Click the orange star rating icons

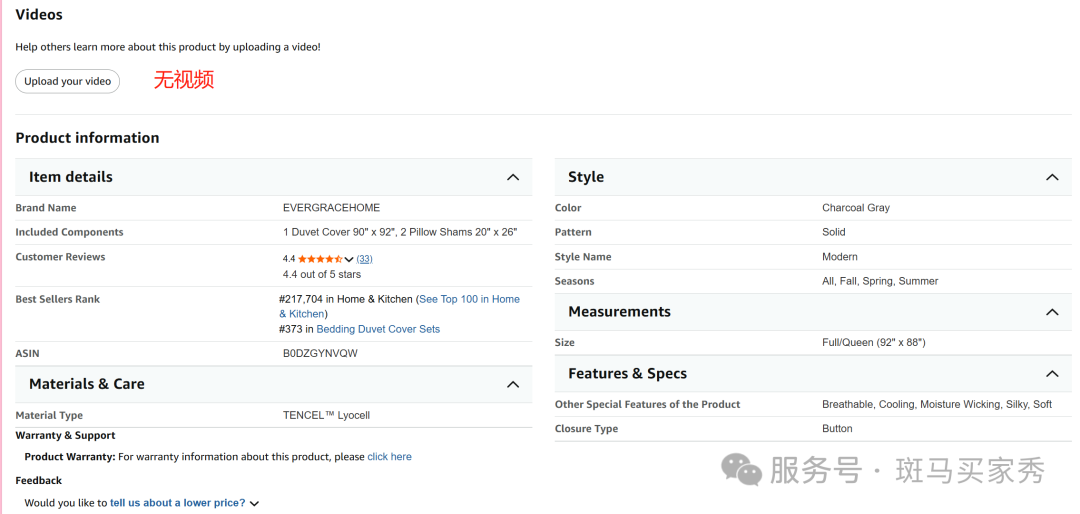click(320, 259)
